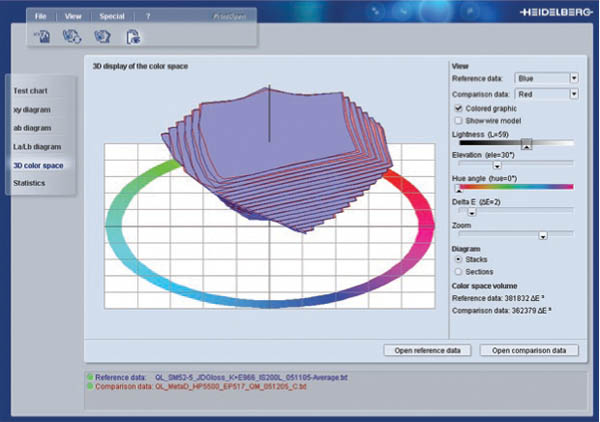This screenshot has height=422, width=600.
Task: Toggle the Colored graphic checkbox
Action: coord(458,108)
